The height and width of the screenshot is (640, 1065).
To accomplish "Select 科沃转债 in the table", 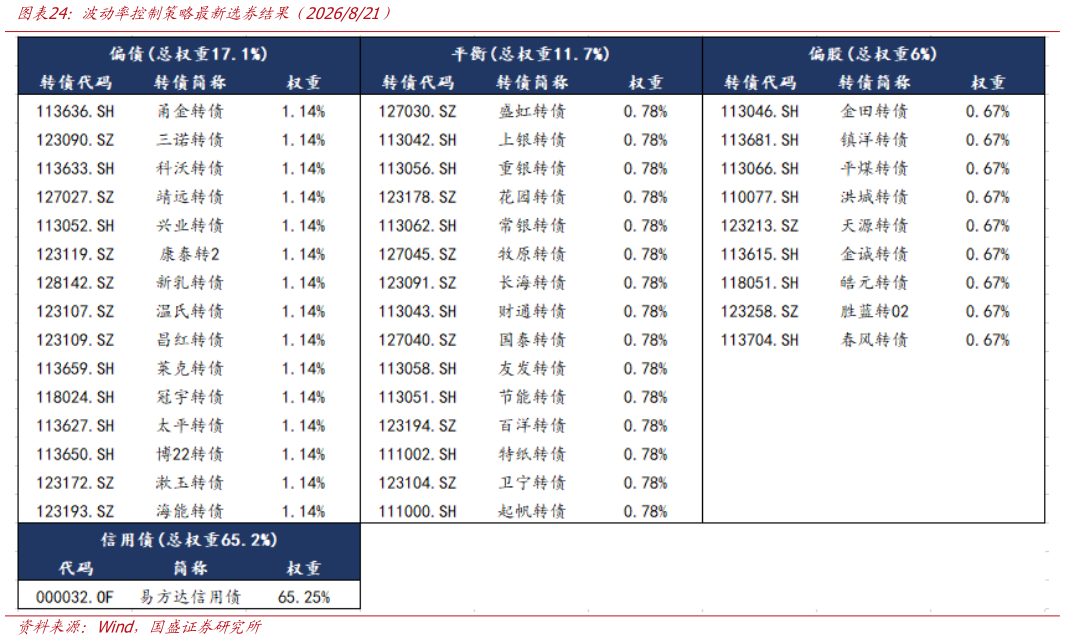I will click(190, 168).
